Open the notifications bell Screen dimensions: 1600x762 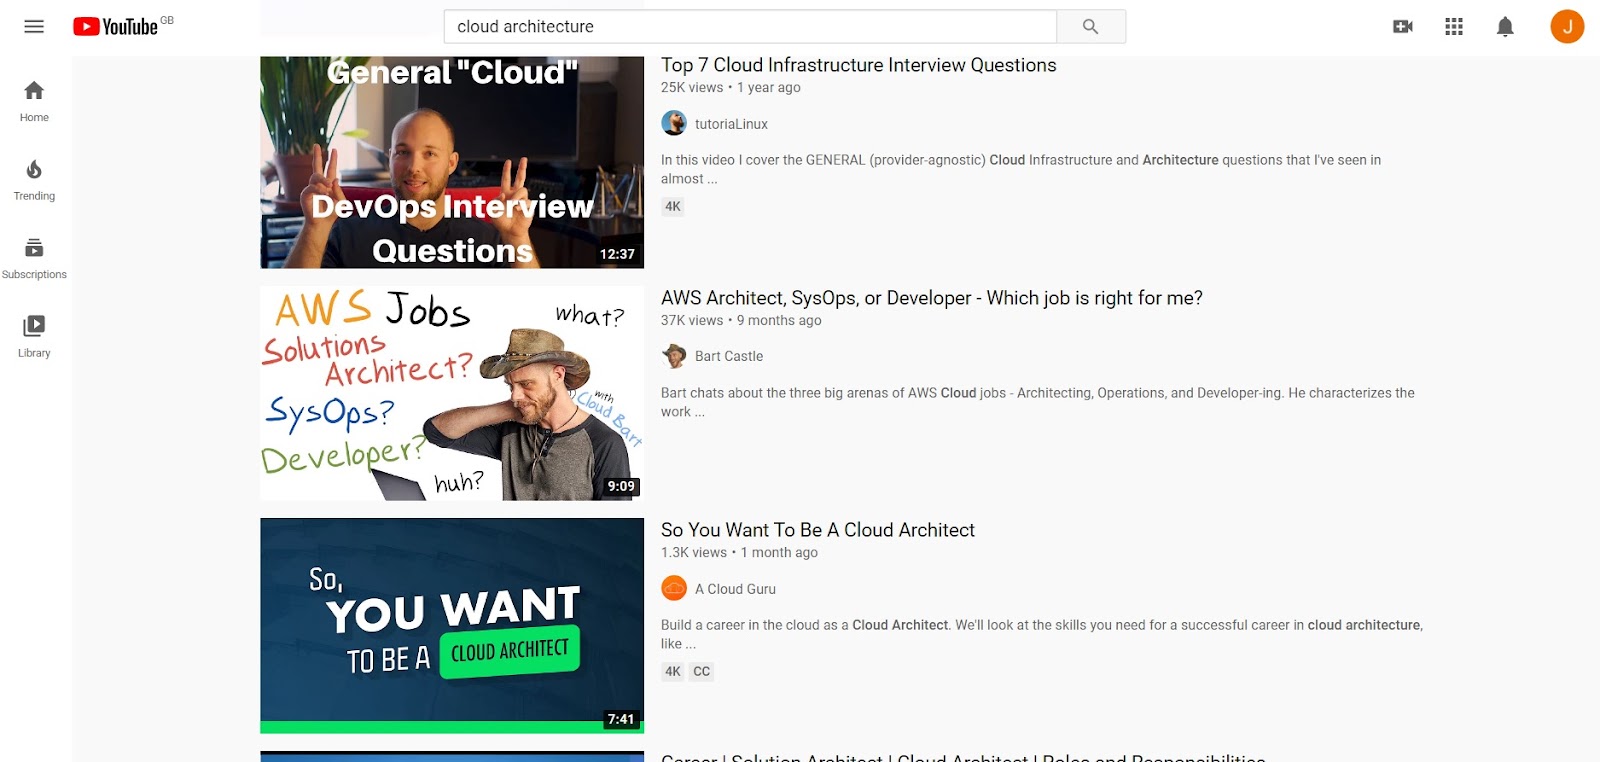(1505, 27)
